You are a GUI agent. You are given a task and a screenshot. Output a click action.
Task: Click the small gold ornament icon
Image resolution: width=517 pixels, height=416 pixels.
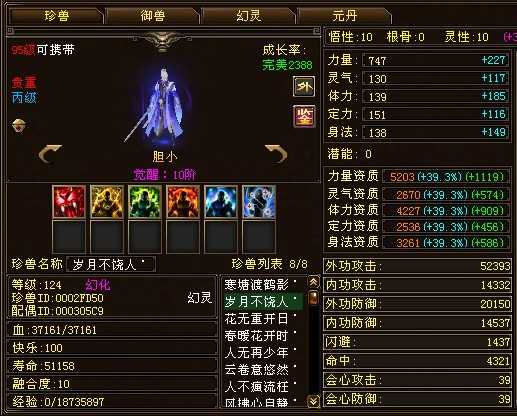pos(19,126)
